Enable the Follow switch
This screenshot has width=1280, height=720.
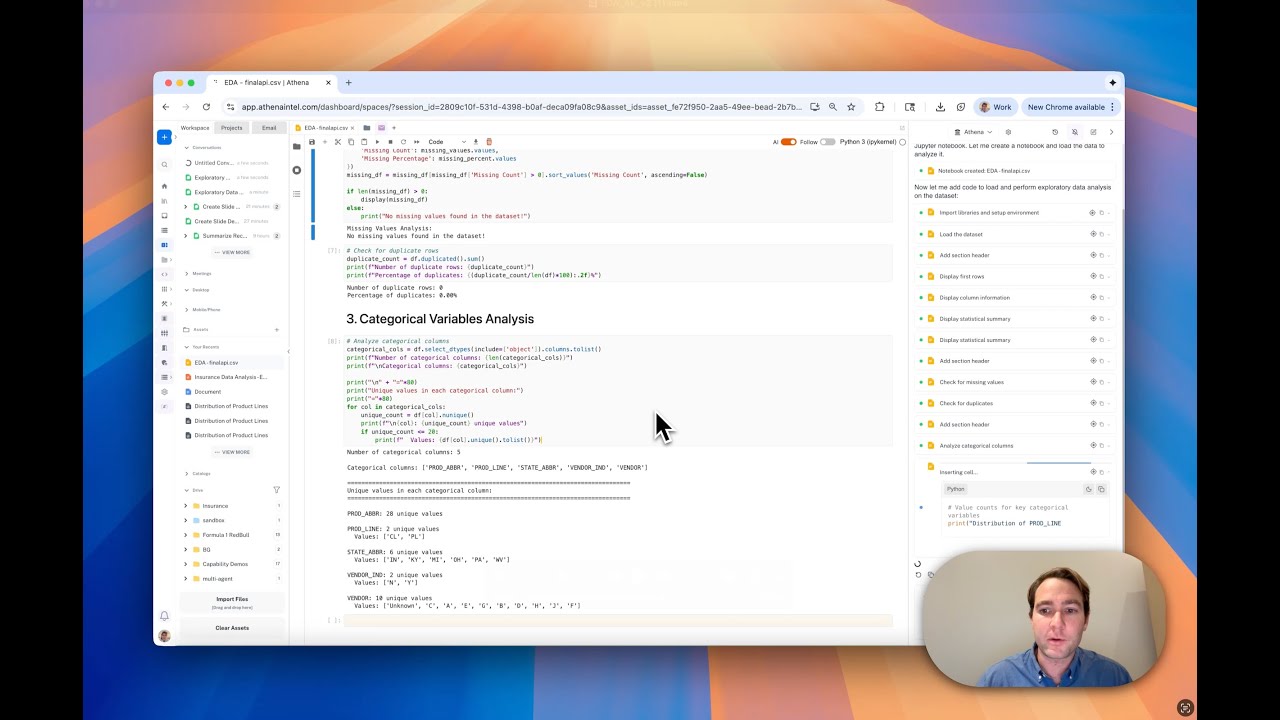828,142
